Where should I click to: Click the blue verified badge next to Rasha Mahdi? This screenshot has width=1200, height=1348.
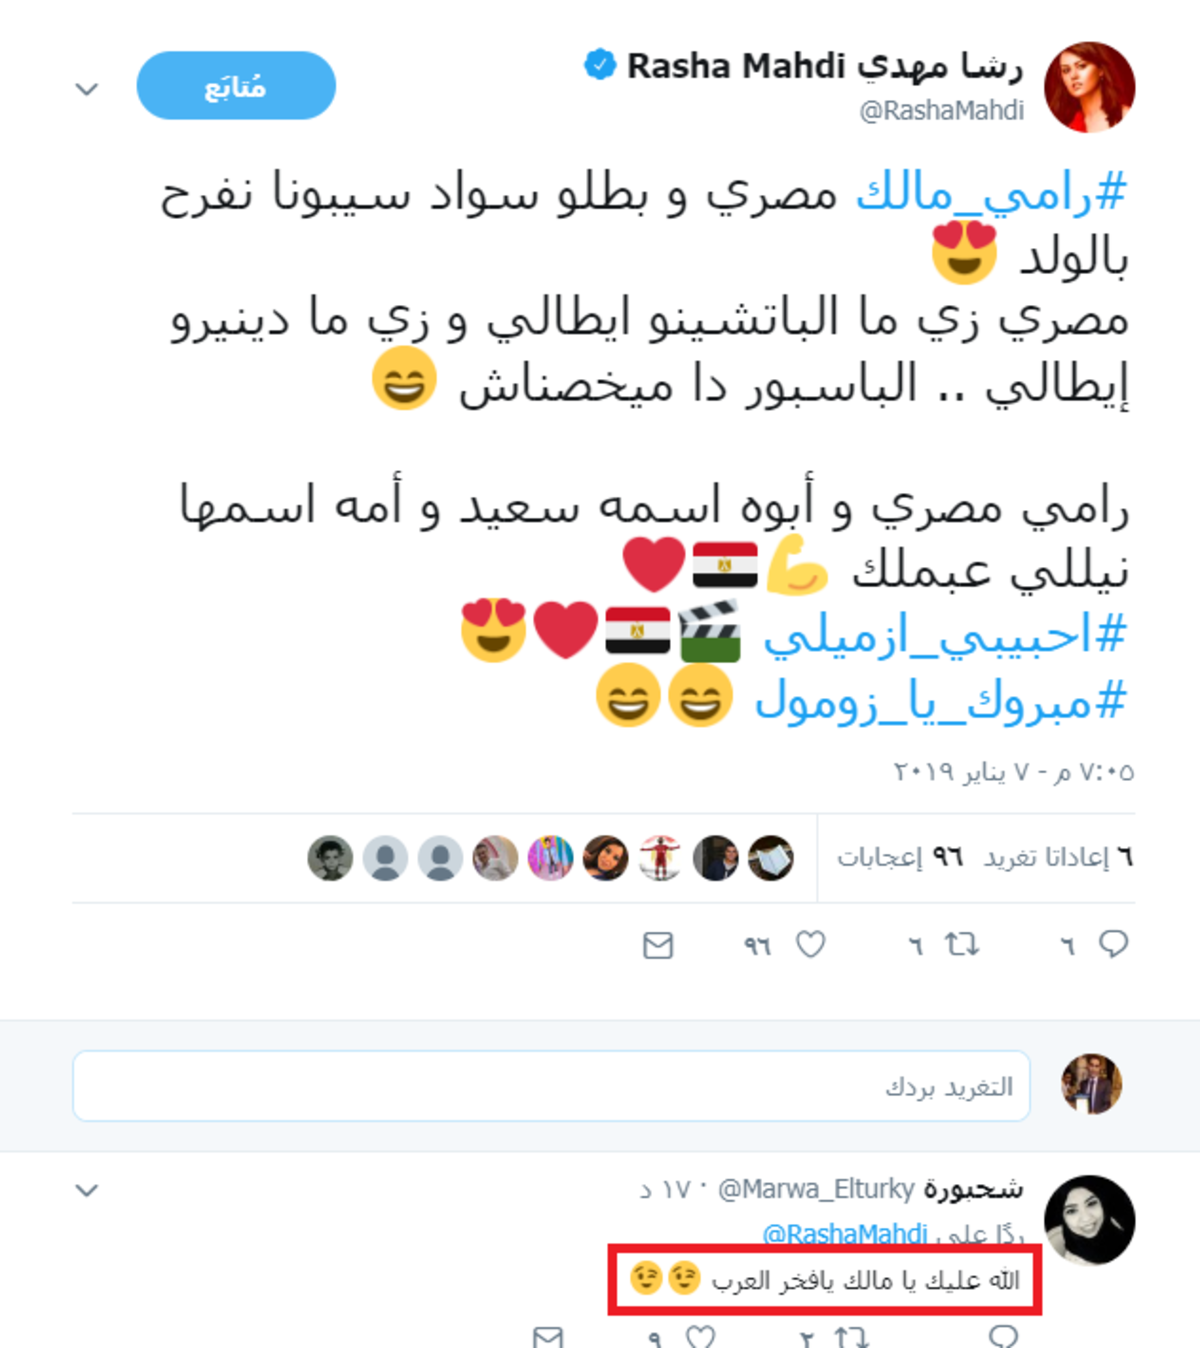599,66
